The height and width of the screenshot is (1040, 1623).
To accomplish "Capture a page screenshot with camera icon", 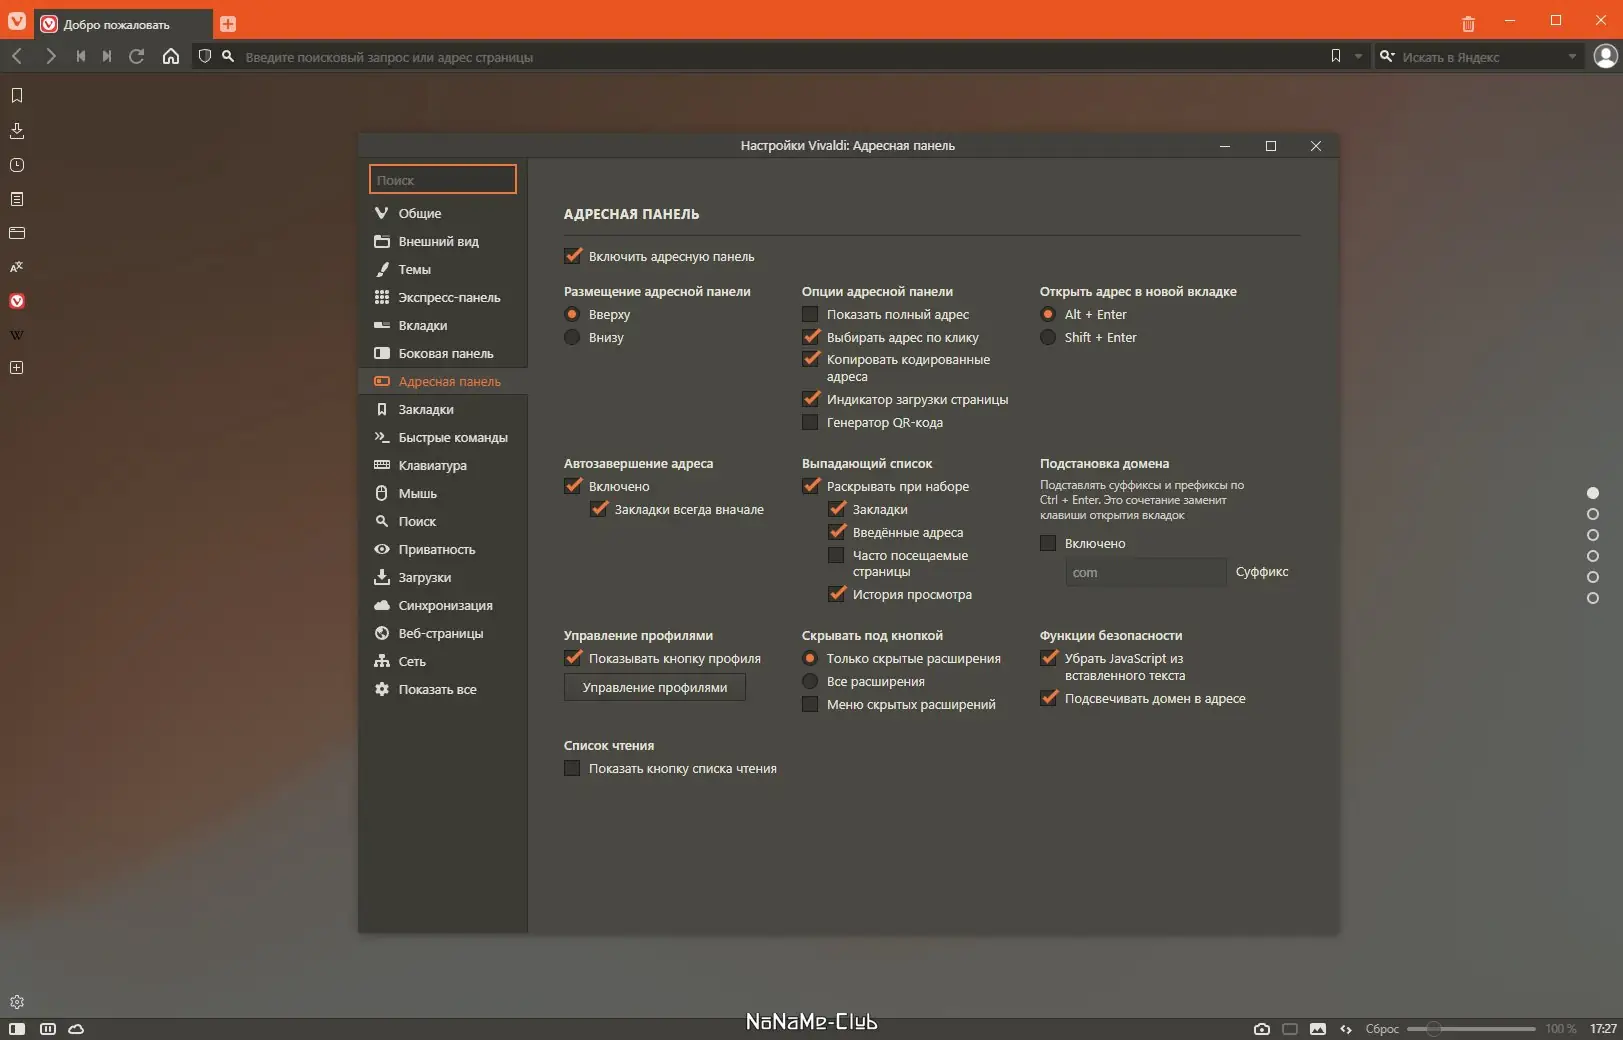I will click(1262, 1029).
